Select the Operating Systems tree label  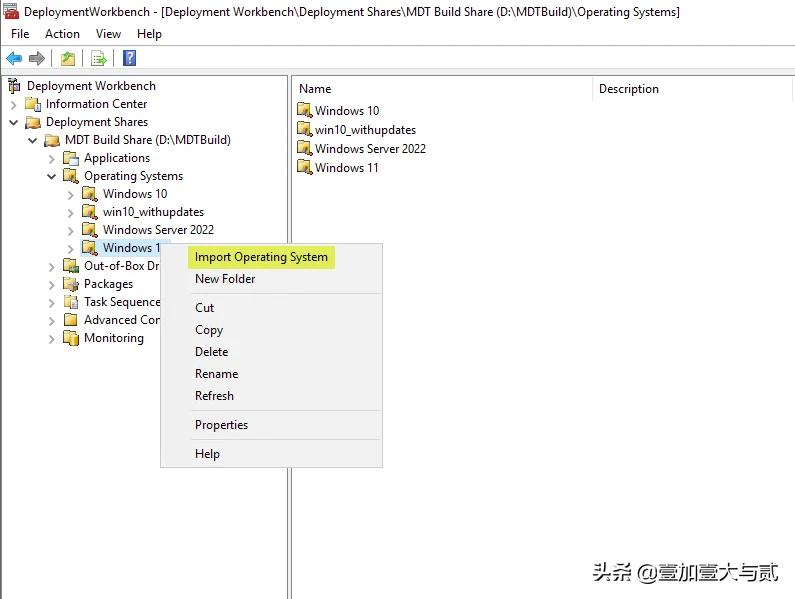click(133, 176)
